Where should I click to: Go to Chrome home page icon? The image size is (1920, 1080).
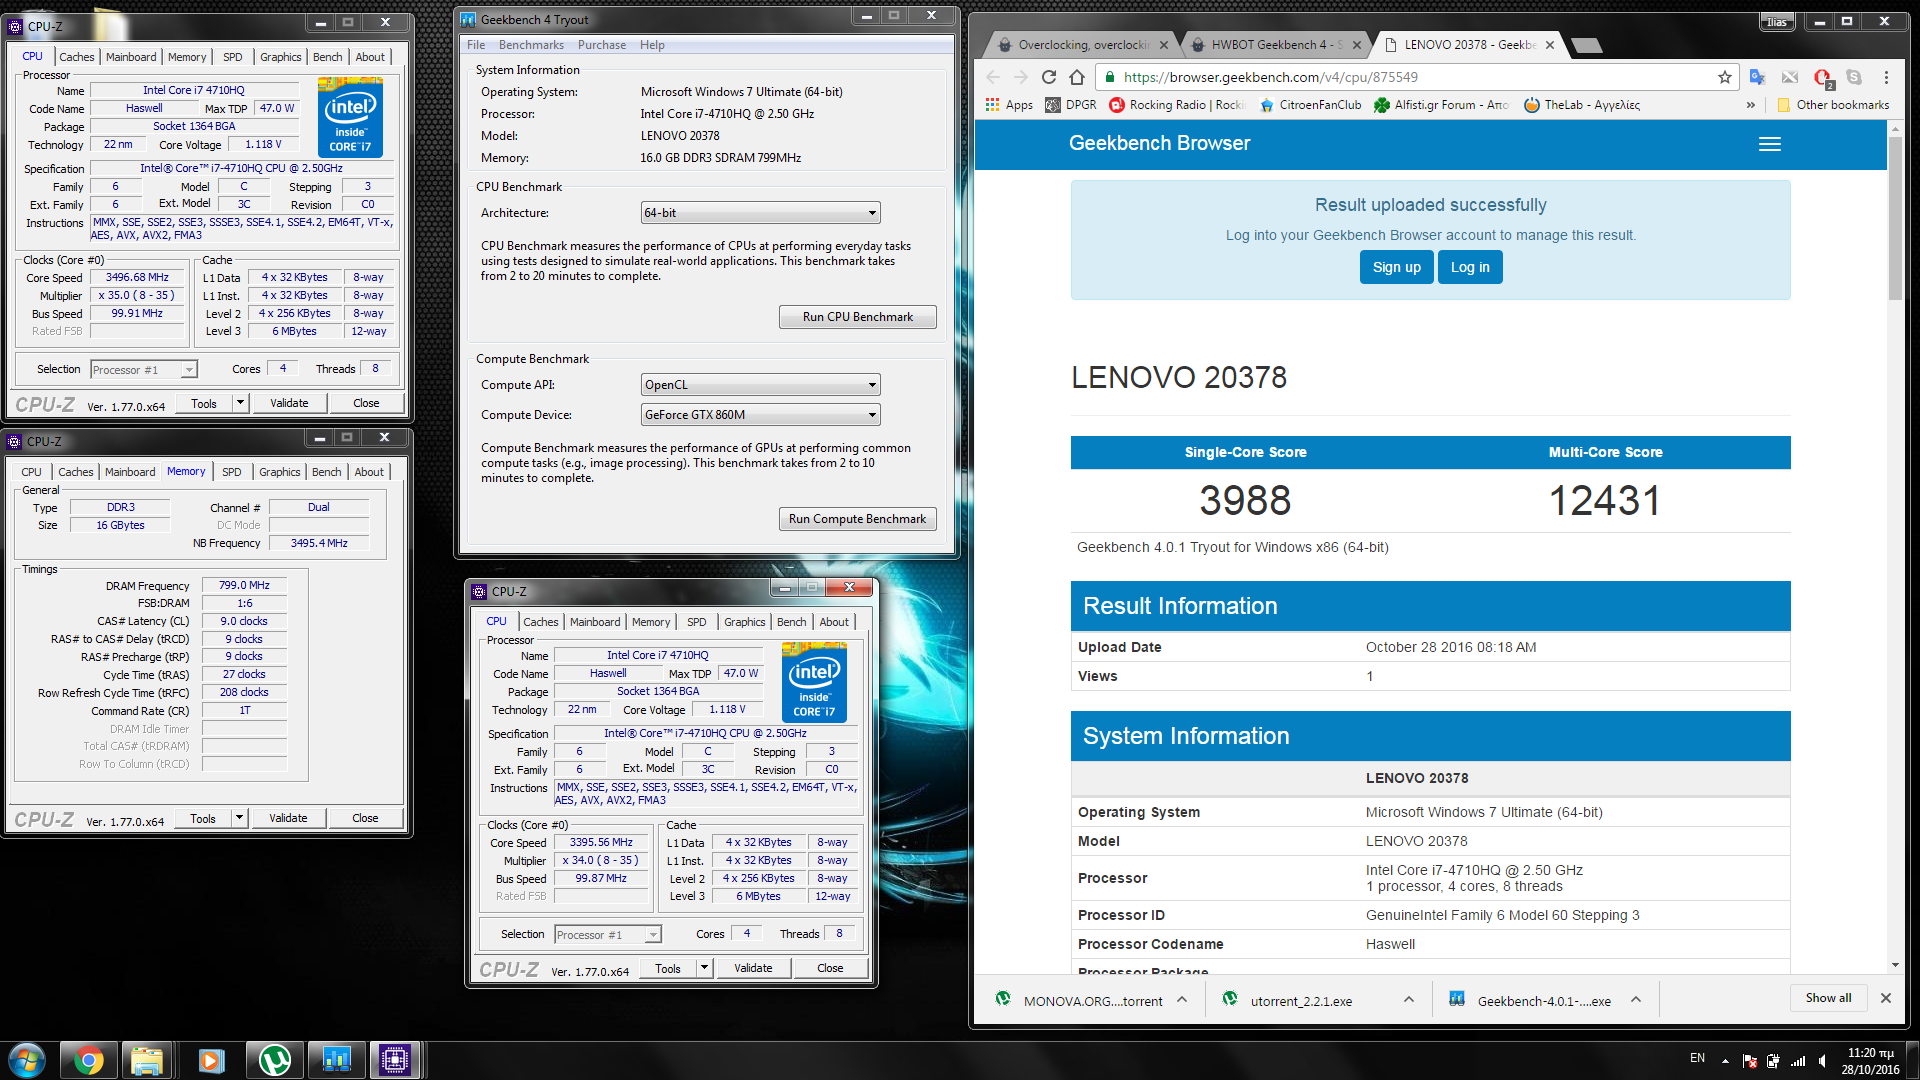(x=1076, y=77)
